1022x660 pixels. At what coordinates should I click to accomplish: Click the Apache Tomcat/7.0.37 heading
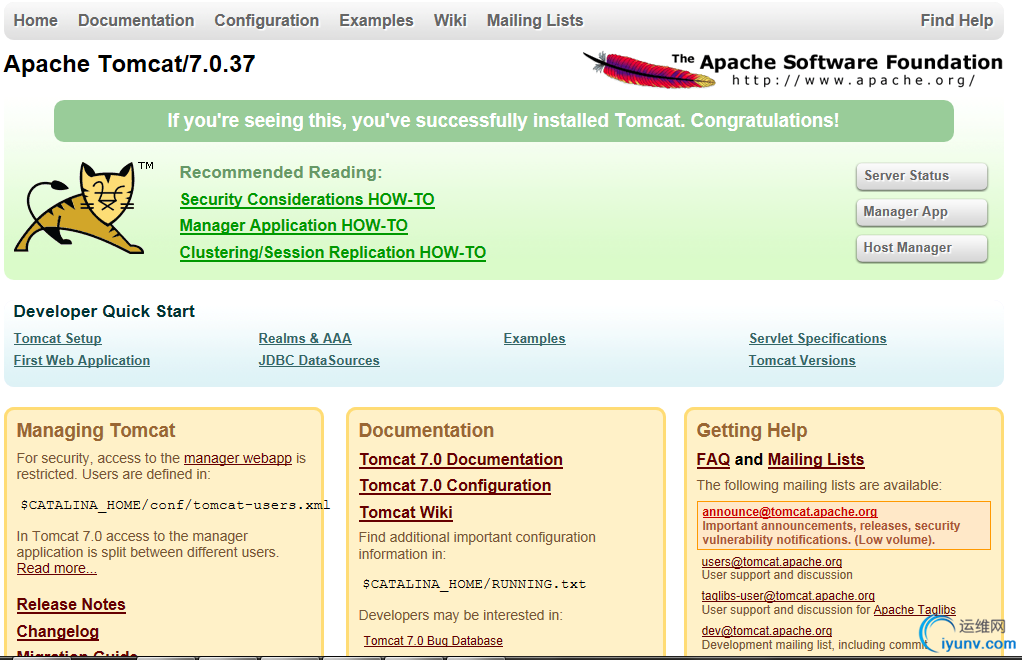coord(130,64)
